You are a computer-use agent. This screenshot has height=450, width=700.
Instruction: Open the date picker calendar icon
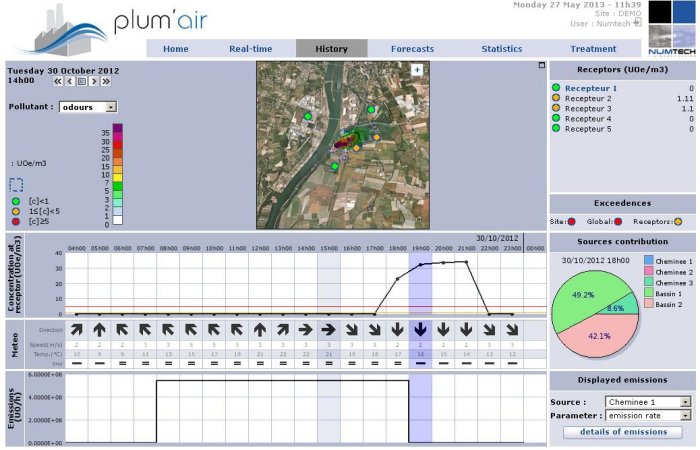click(82, 81)
